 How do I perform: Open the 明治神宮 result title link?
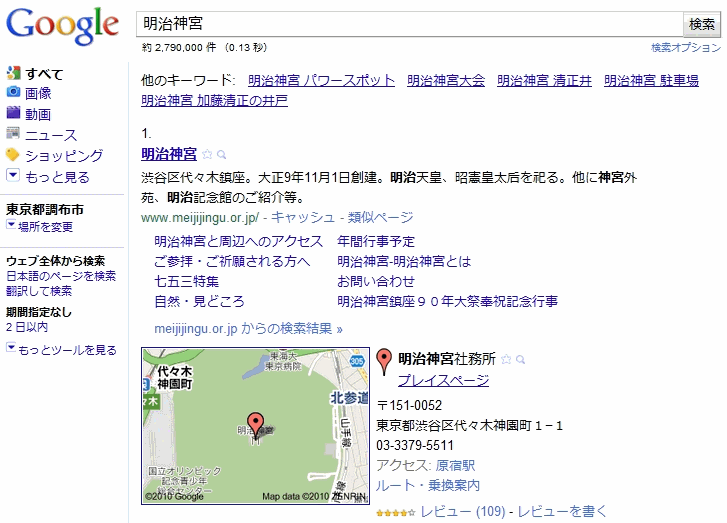point(169,154)
